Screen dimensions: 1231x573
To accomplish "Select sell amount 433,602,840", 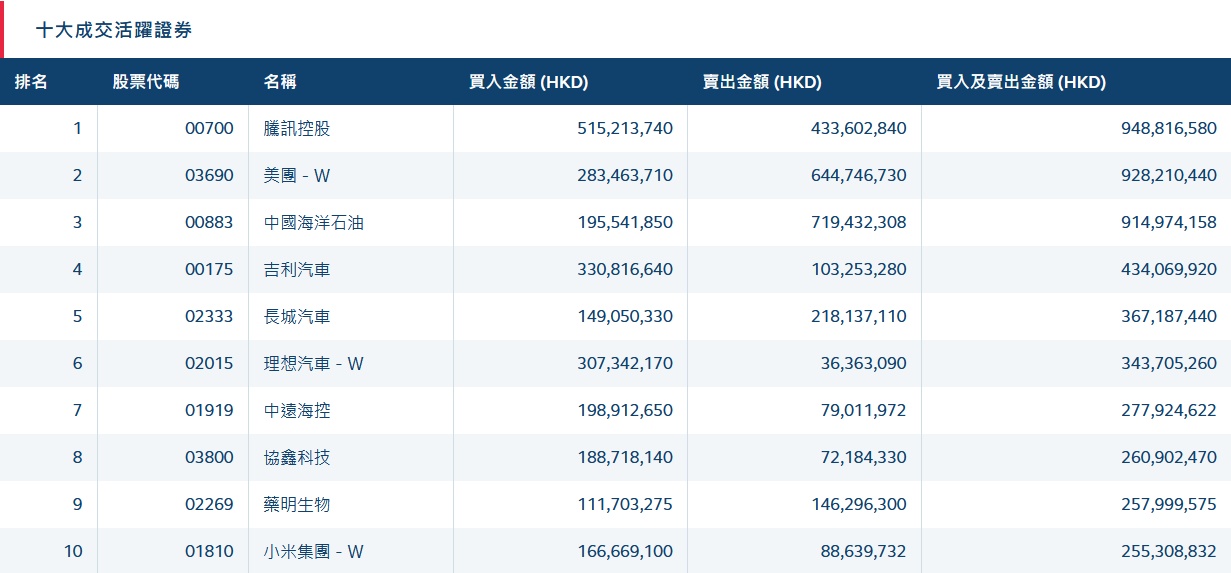I will pyautogui.click(x=859, y=128).
